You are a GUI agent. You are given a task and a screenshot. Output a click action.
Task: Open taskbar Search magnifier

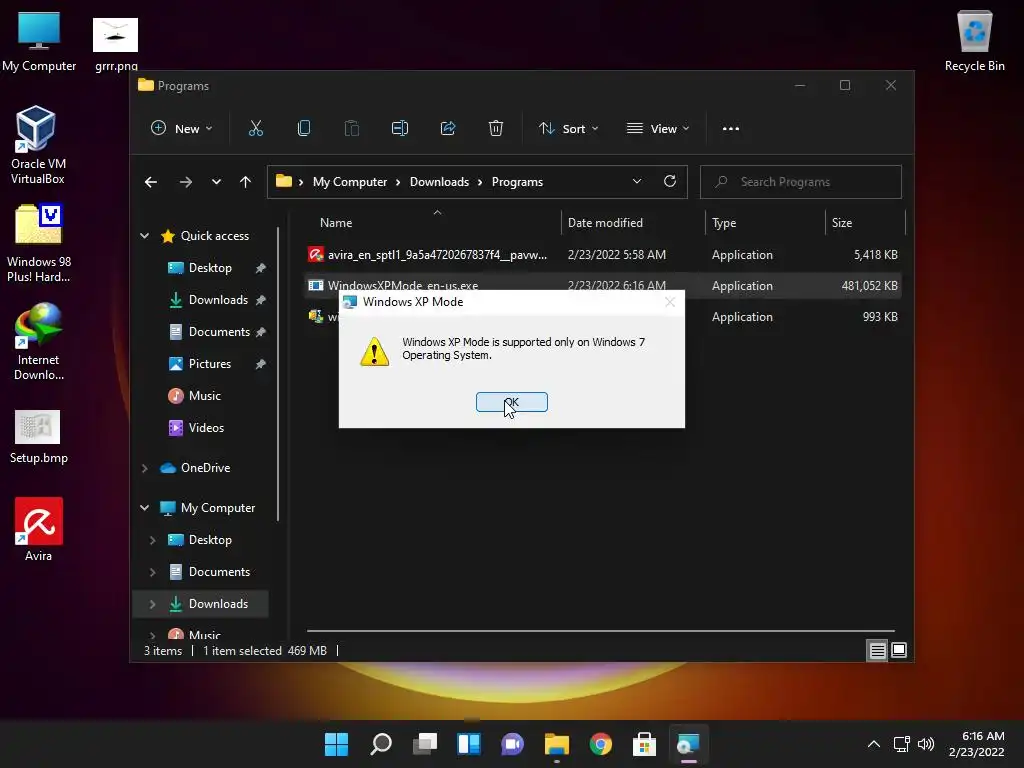tap(381, 744)
